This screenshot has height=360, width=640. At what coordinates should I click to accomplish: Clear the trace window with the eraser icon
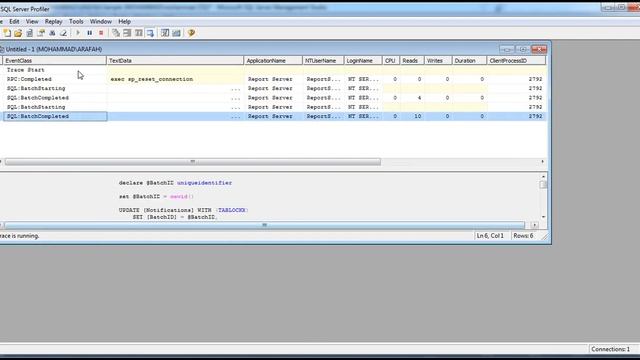[x=63, y=33]
